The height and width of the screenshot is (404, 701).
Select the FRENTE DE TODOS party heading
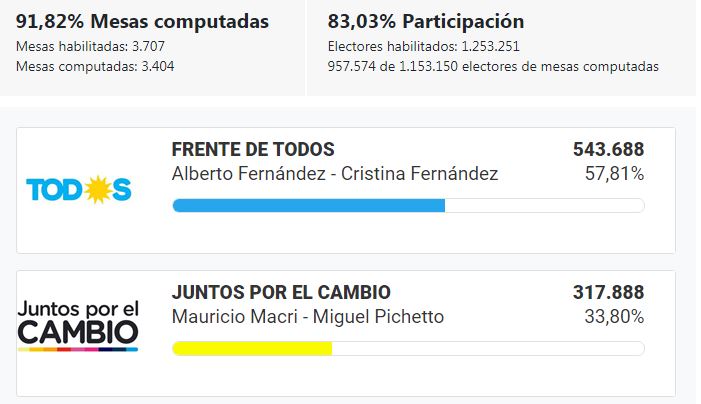point(253,149)
